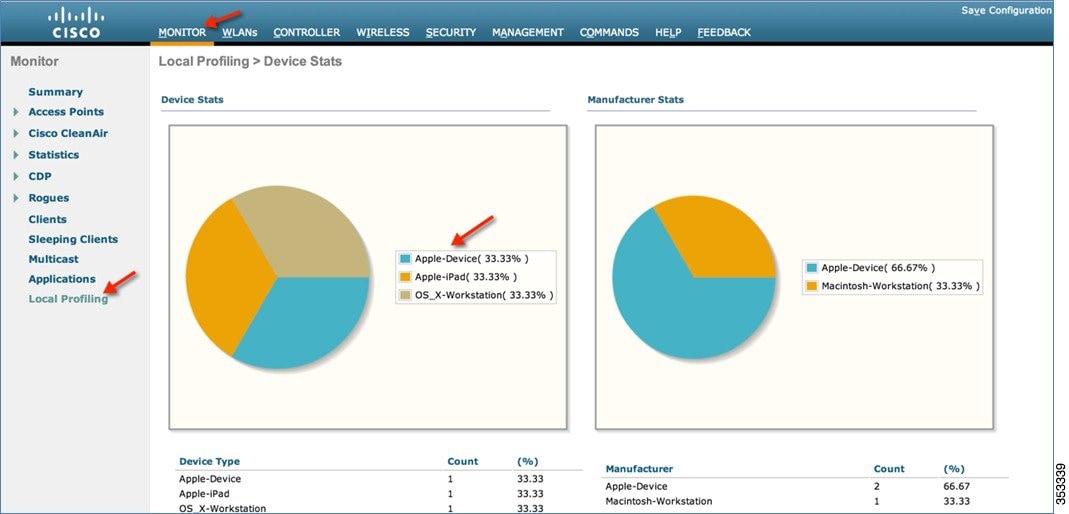1069x514 pixels.
Task: Open the WIRELESS menu
Action: point(382,32)
